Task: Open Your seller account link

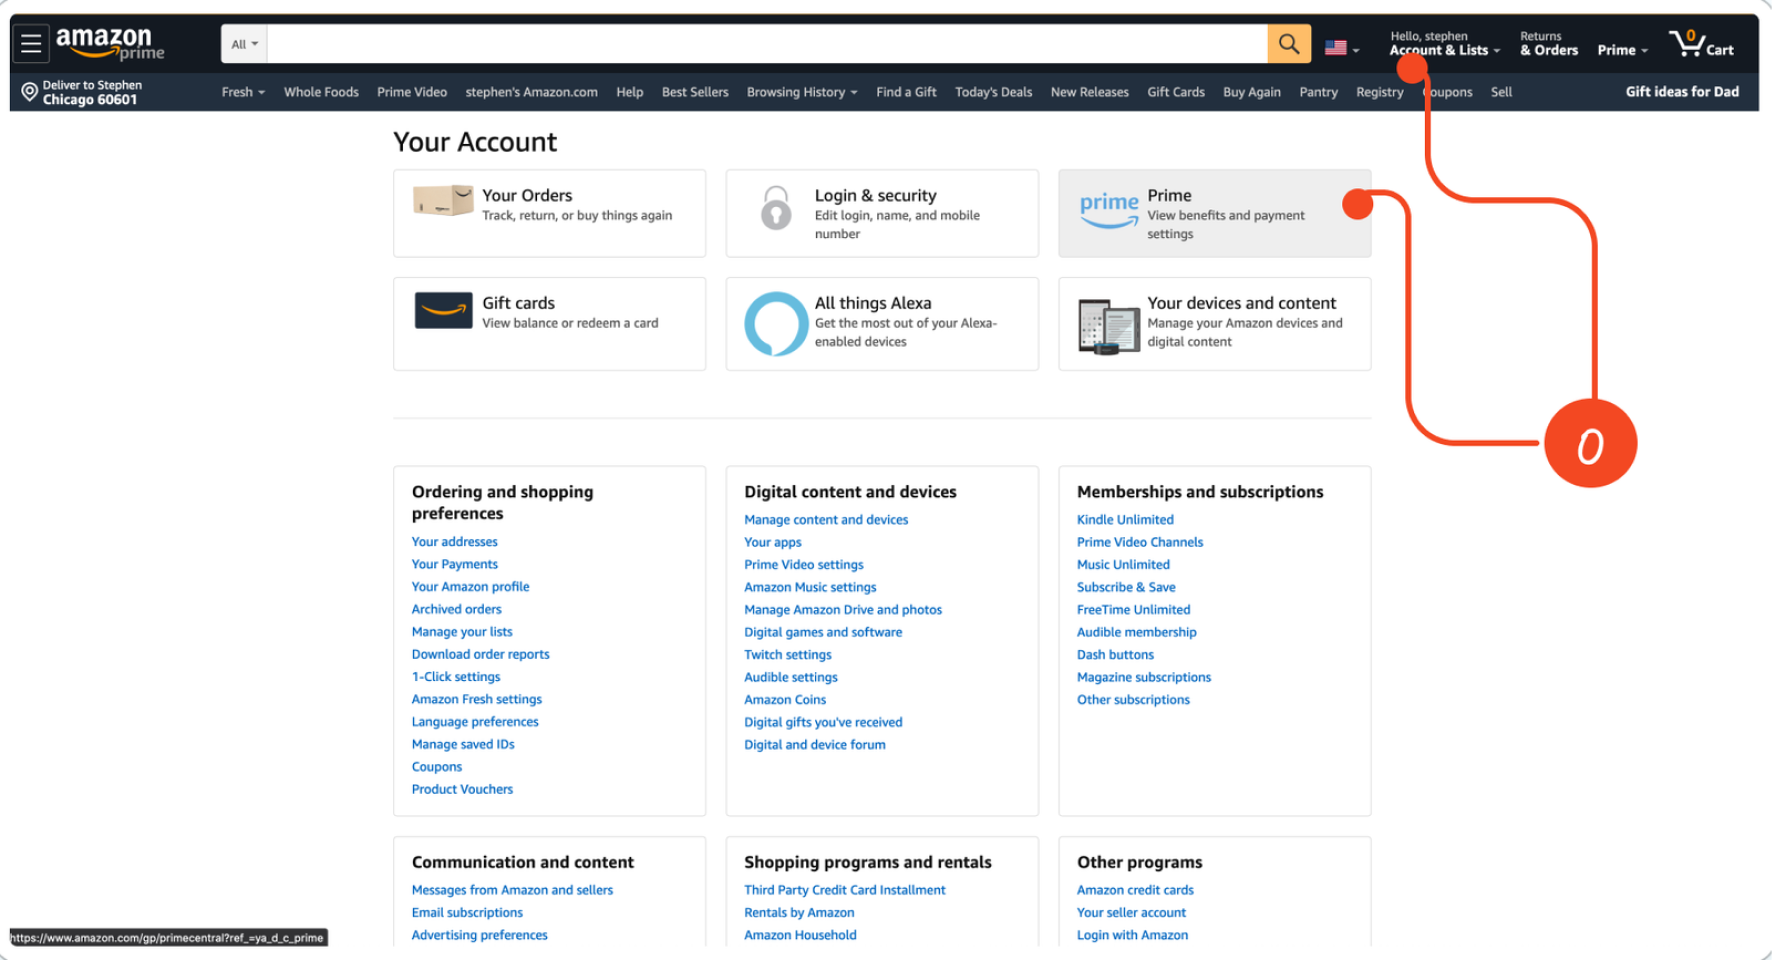Action: click(1131, 913)
